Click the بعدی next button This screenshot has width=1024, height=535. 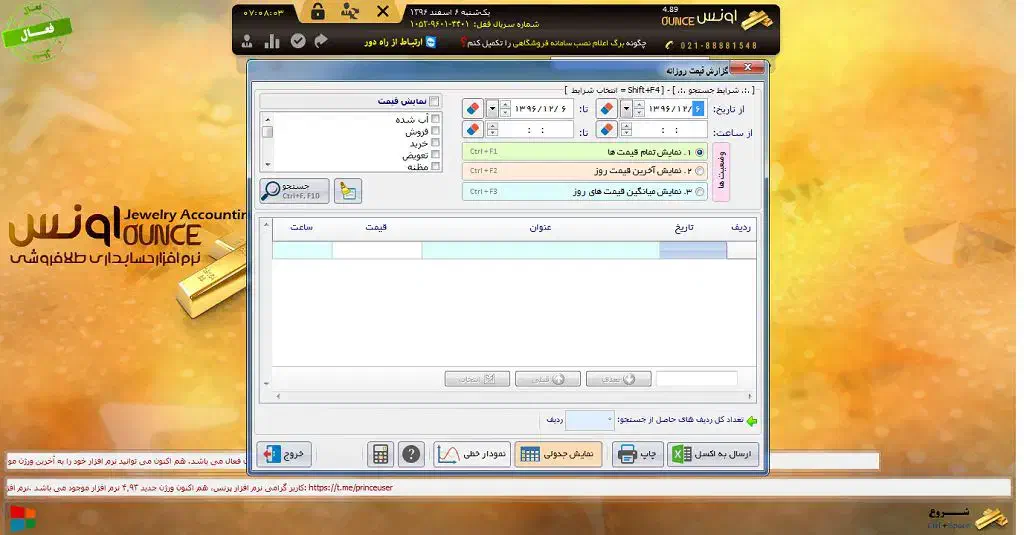[x=618, y=379]
